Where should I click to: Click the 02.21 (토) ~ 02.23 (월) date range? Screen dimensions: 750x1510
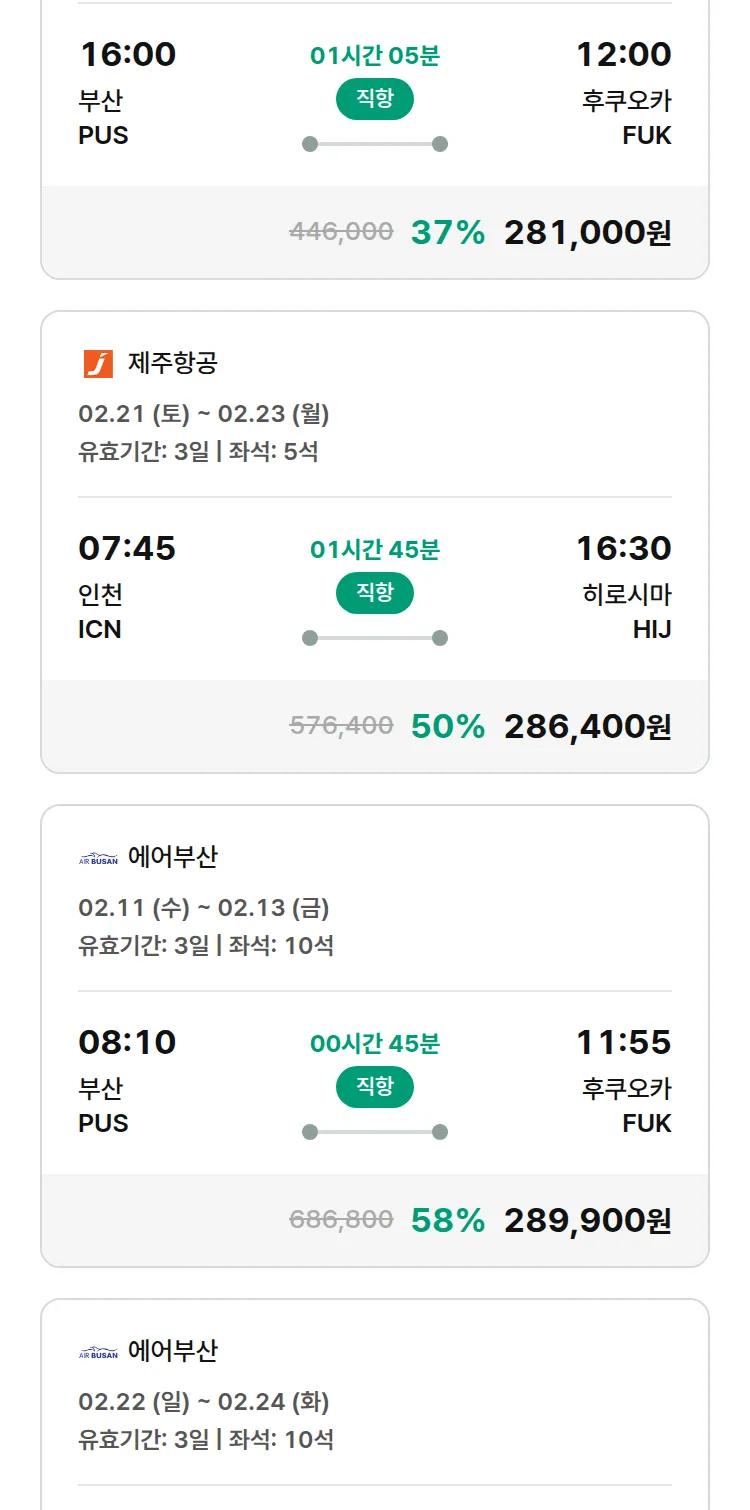204,414
